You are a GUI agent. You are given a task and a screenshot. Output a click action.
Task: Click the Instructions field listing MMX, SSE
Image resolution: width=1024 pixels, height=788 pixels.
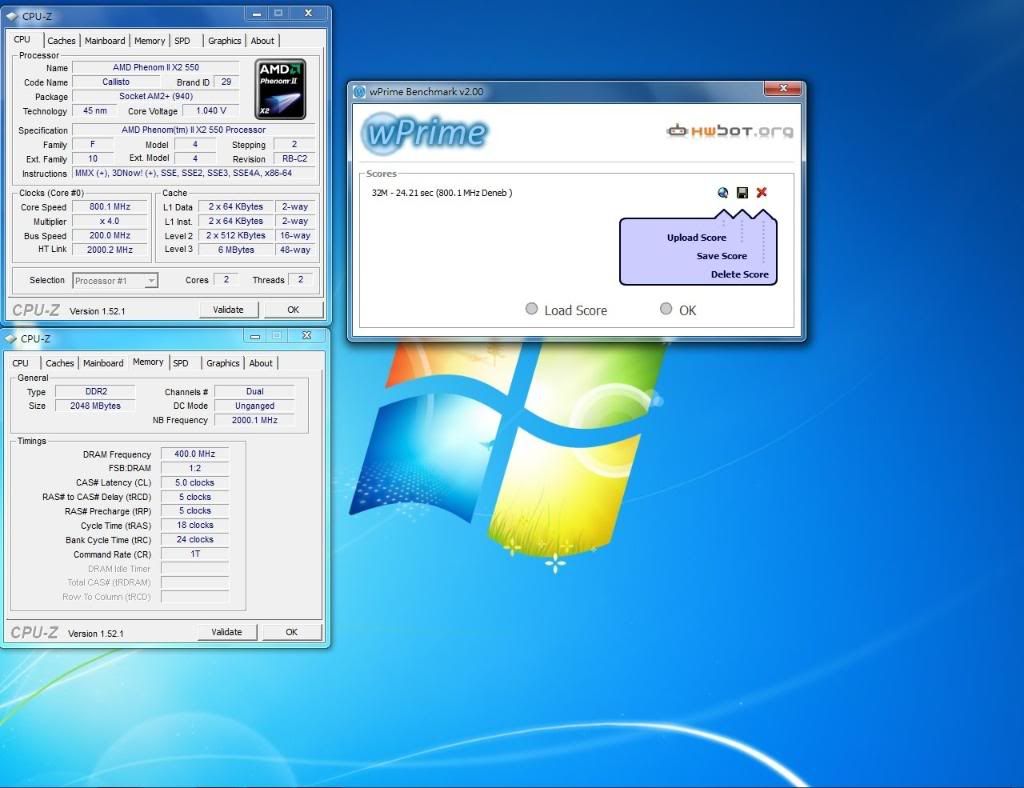(194, 174)
